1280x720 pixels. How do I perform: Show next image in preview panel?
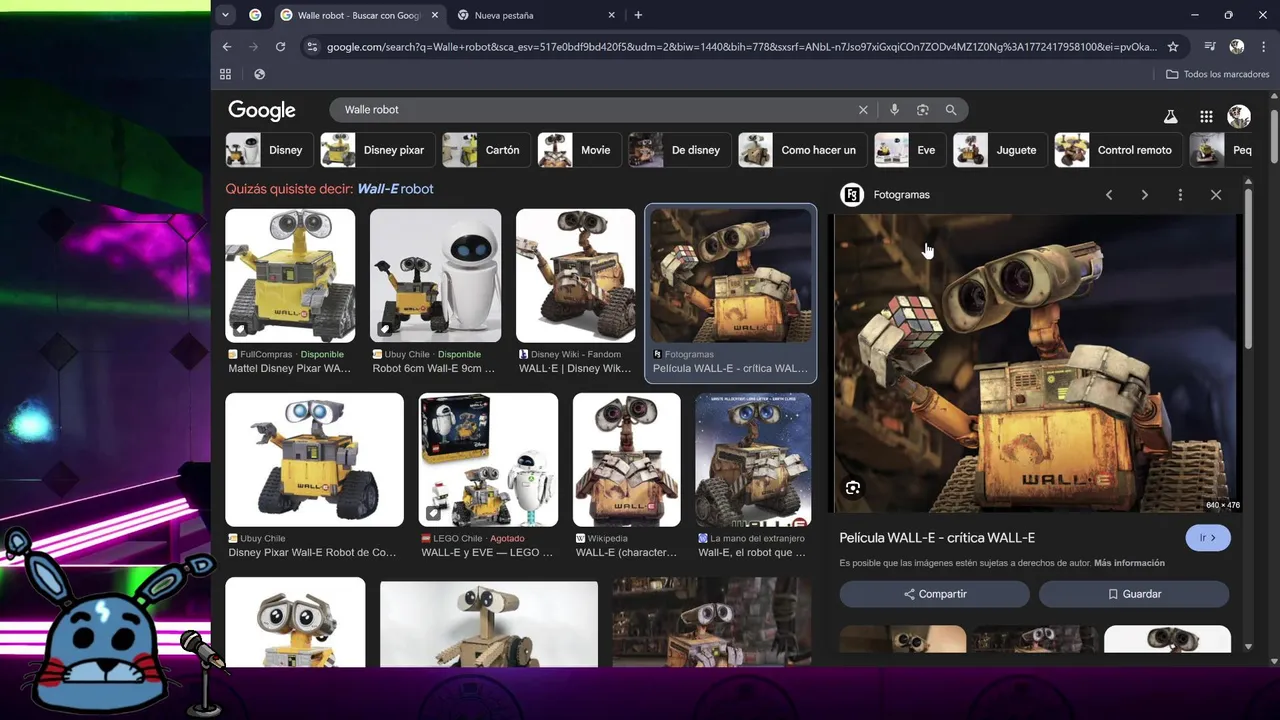click(1145, 195)
